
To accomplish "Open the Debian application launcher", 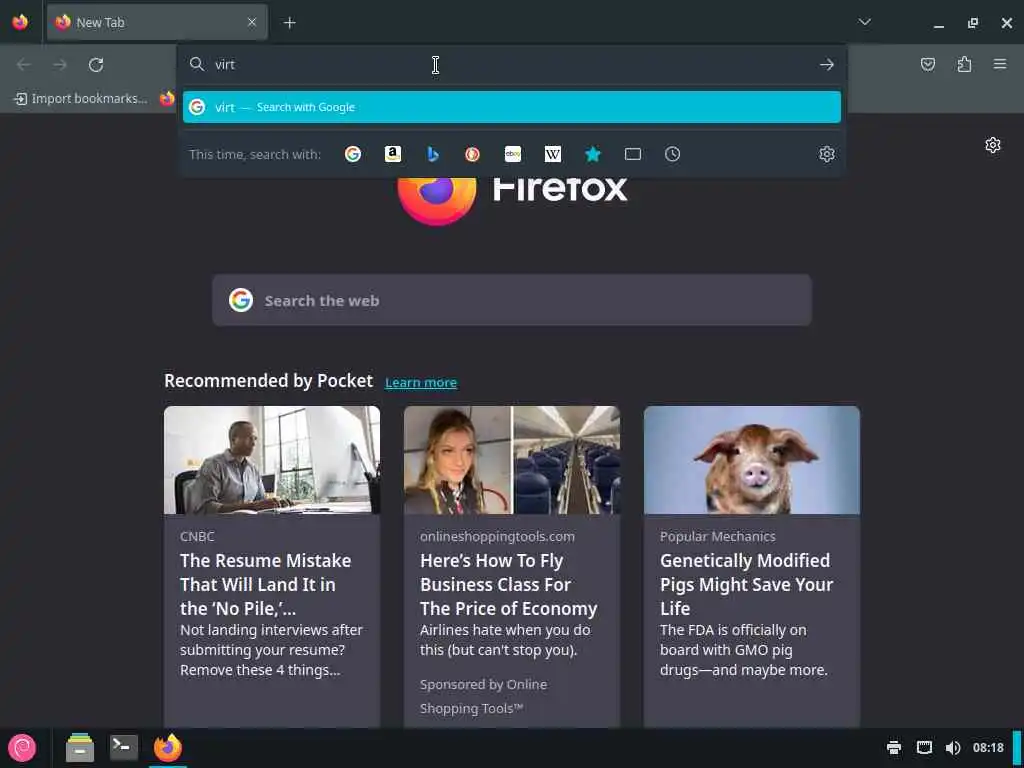I will click(x=22, y=748).
